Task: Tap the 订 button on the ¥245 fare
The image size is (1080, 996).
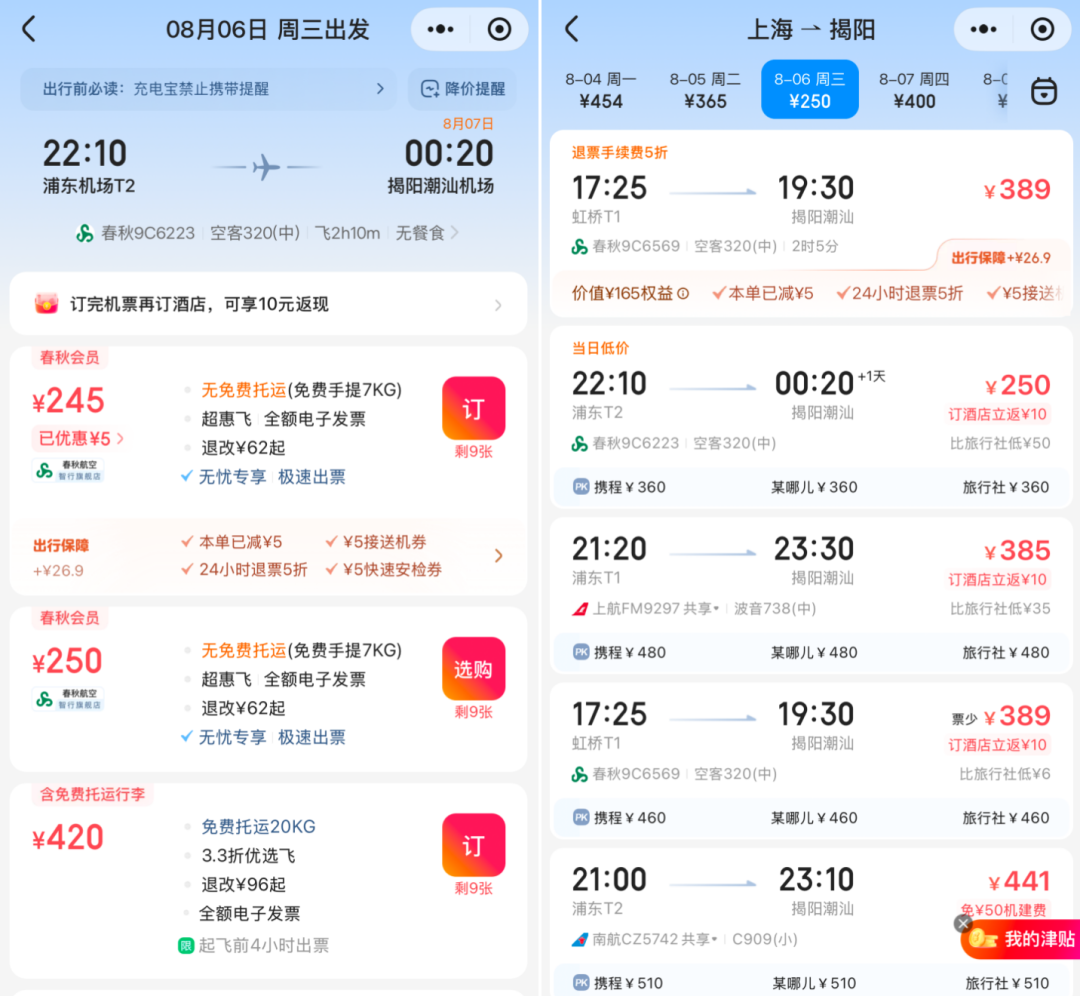Action: [473, 408]
